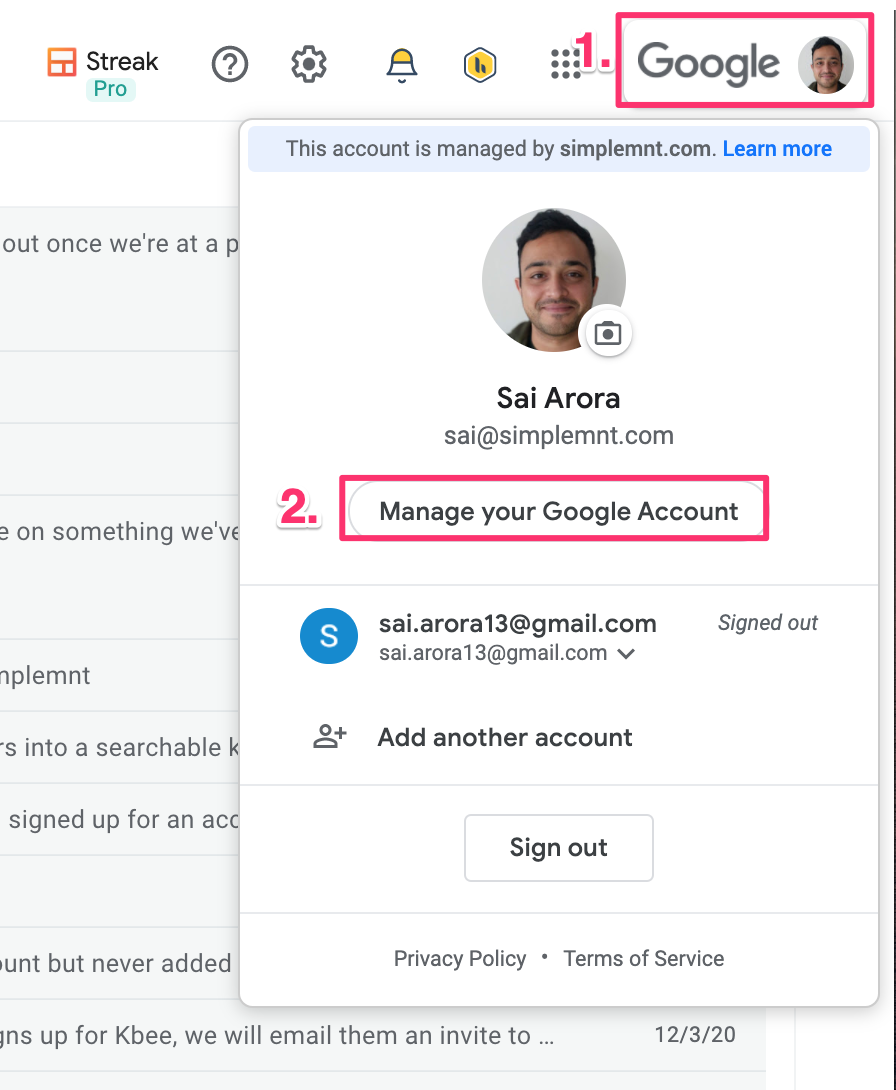Click Add another account
Image resolution: width=896 pixels, height=1090 pixels.
[505, 737]
